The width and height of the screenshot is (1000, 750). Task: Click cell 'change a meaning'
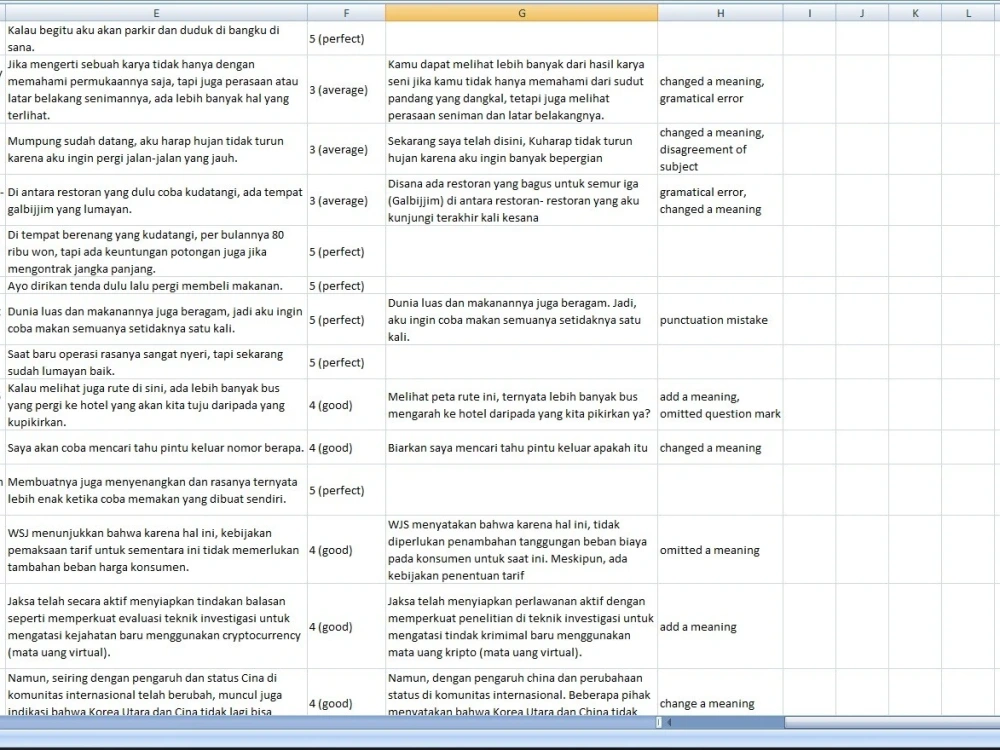tap(720, 693)
